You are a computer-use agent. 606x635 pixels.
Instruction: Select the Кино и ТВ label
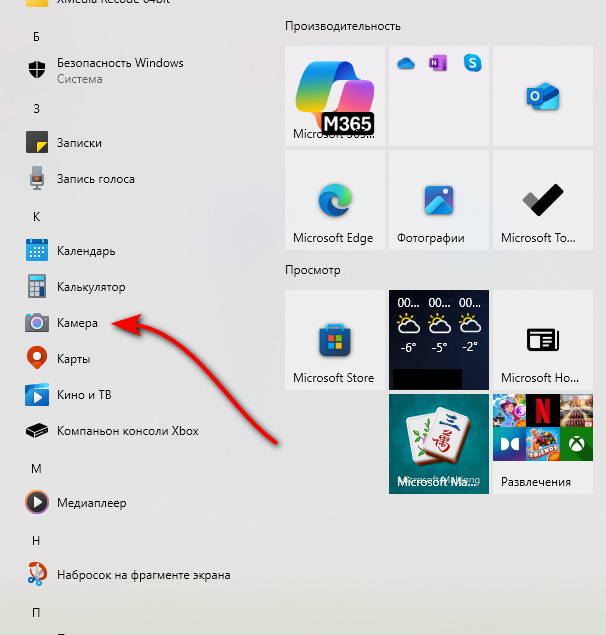[84, 394]
